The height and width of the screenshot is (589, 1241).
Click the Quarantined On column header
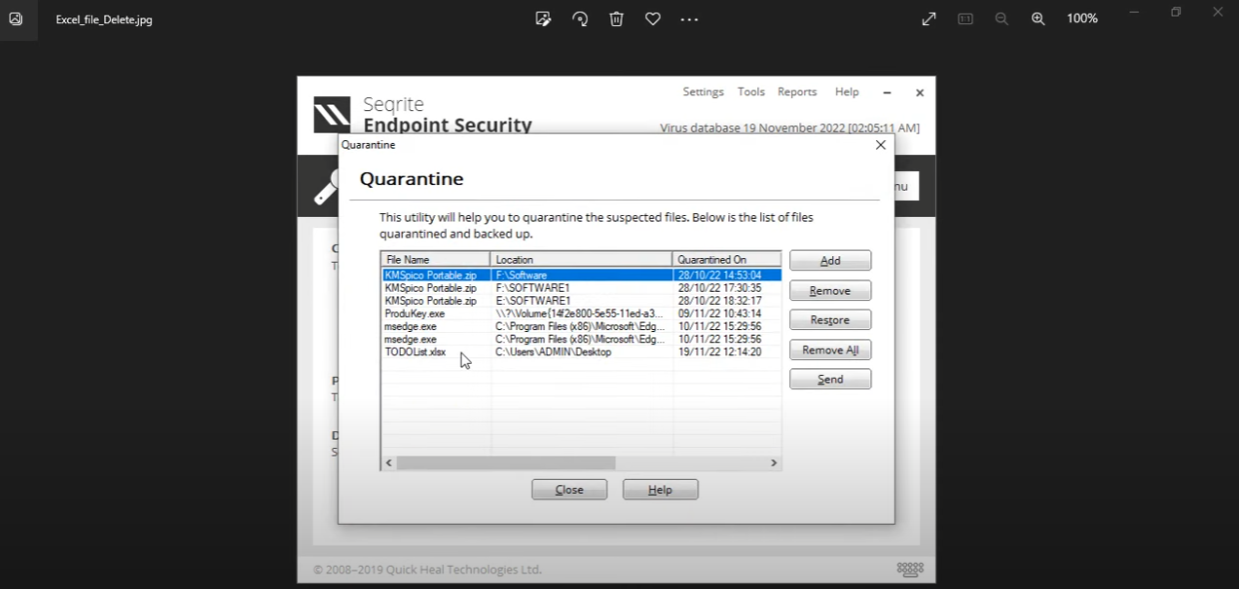click(x=725, y=260)
